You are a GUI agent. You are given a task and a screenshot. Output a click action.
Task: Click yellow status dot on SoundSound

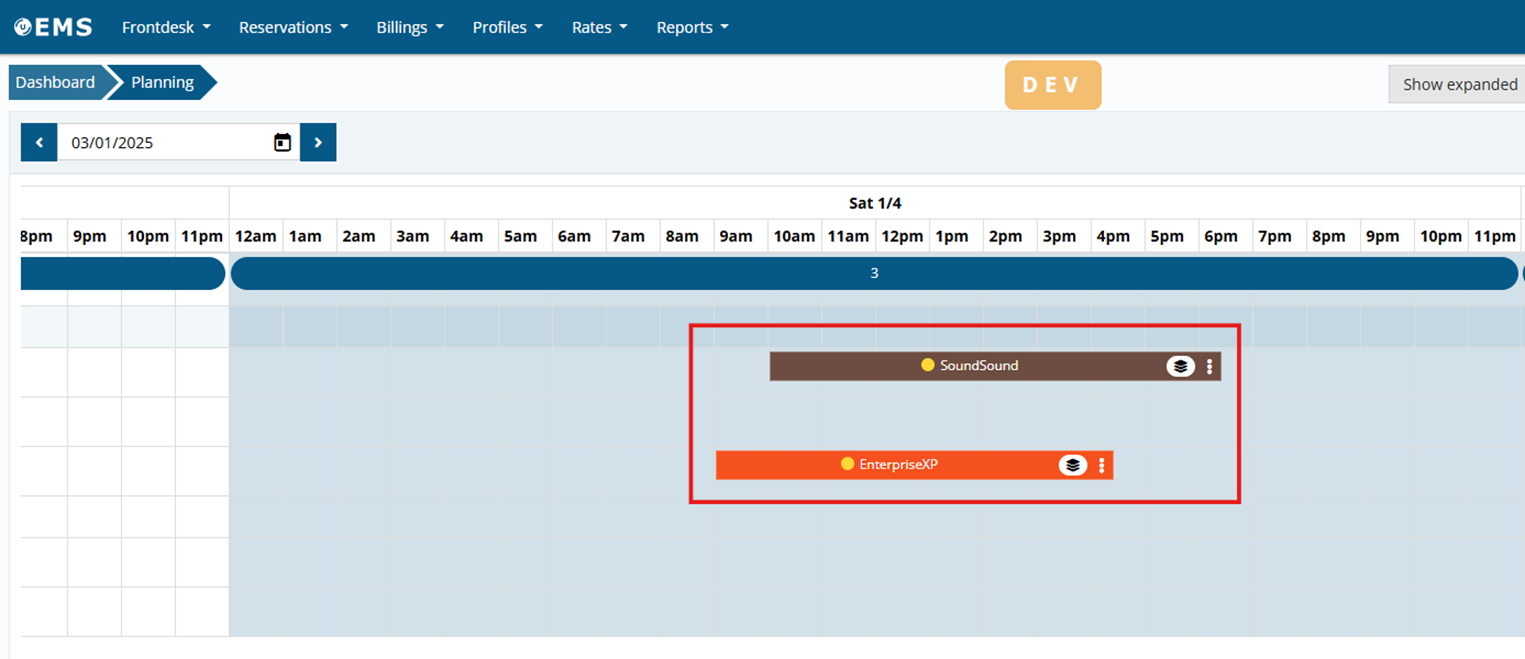point(928,366)
